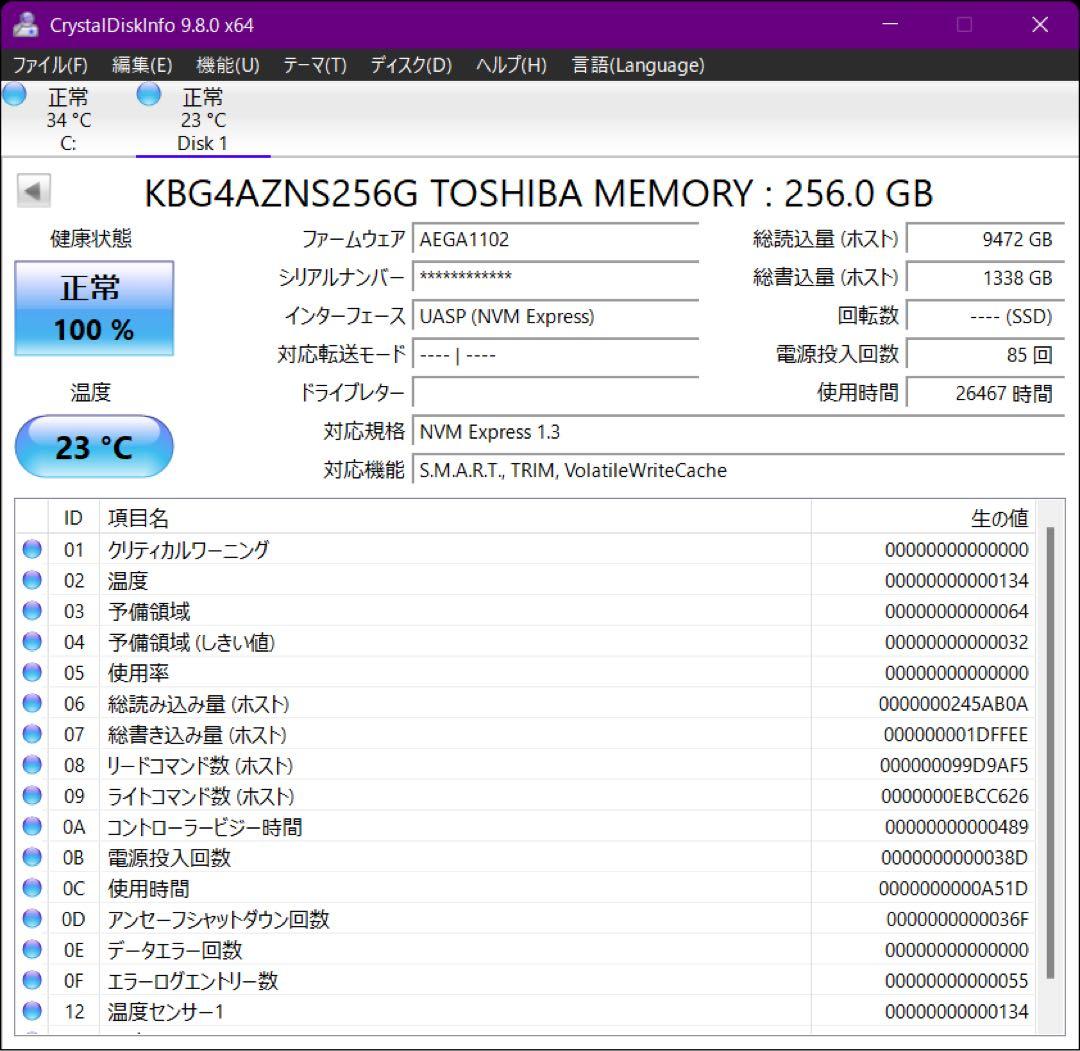
Task: Switch to the C: drive tab label
Action: 68,143
